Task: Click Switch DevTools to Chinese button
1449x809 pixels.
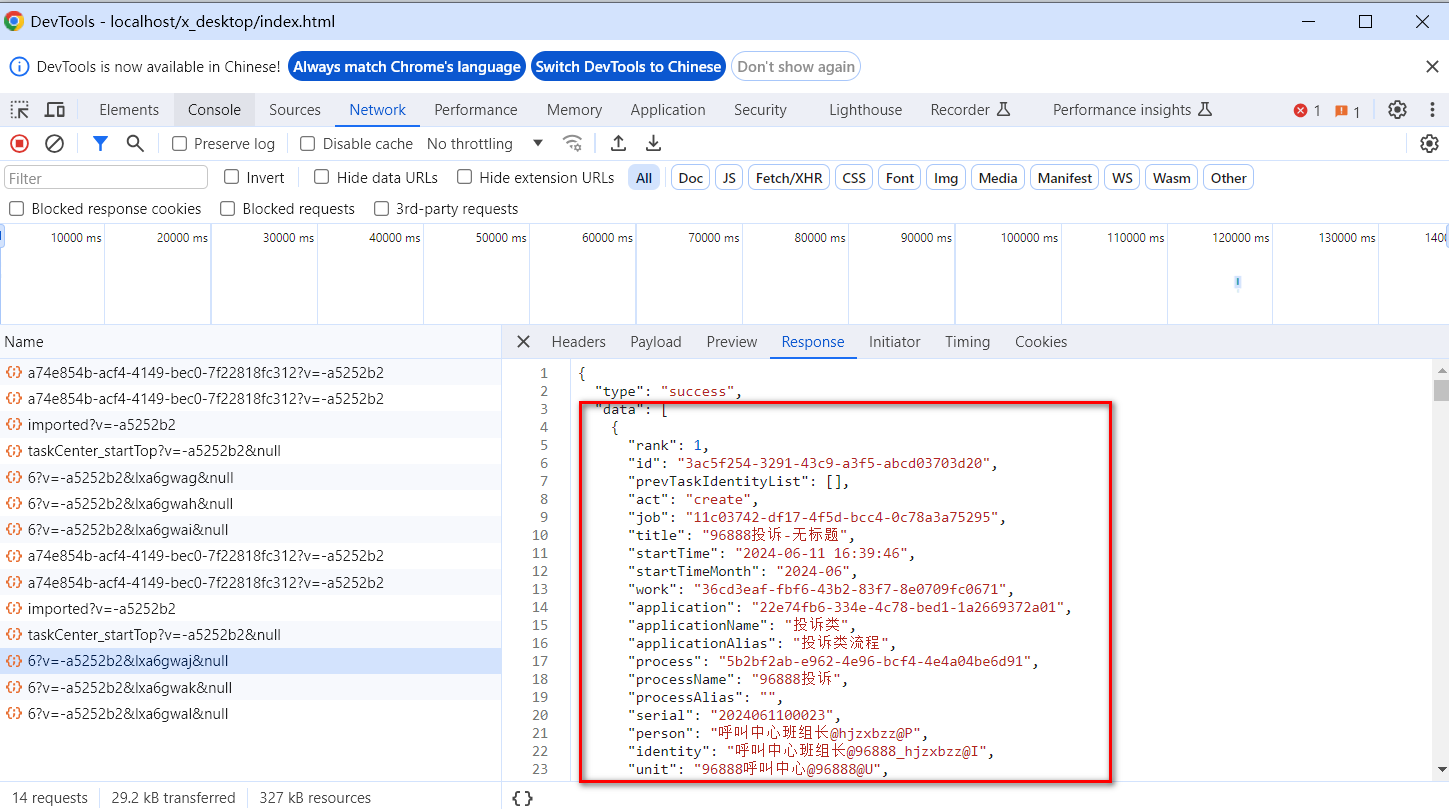Action: (628, 67)
